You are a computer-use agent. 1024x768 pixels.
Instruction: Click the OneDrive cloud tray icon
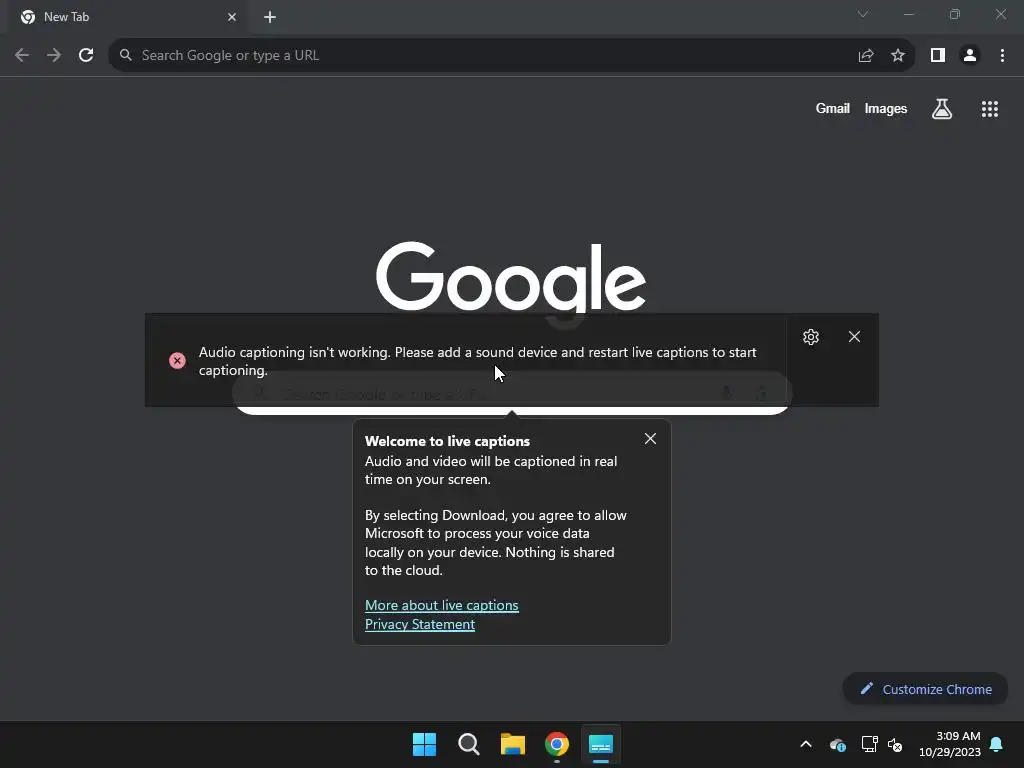(838, 744)
